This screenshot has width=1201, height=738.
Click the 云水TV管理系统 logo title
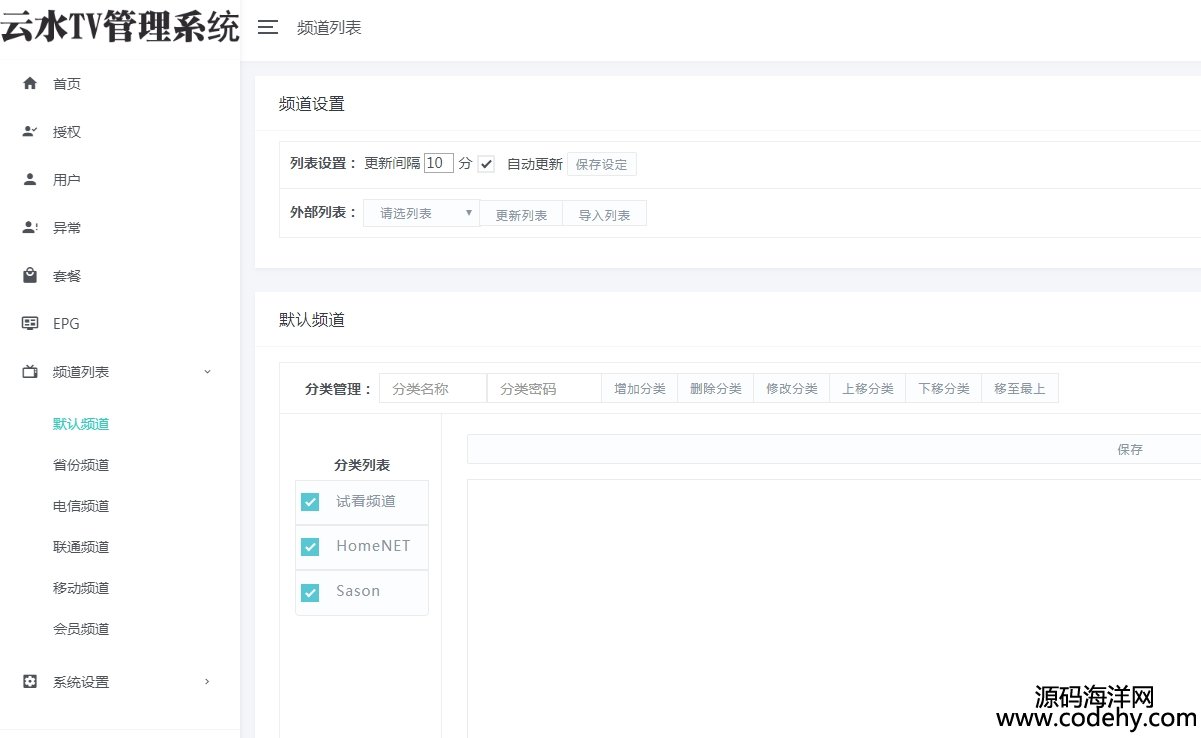point(120,26)
